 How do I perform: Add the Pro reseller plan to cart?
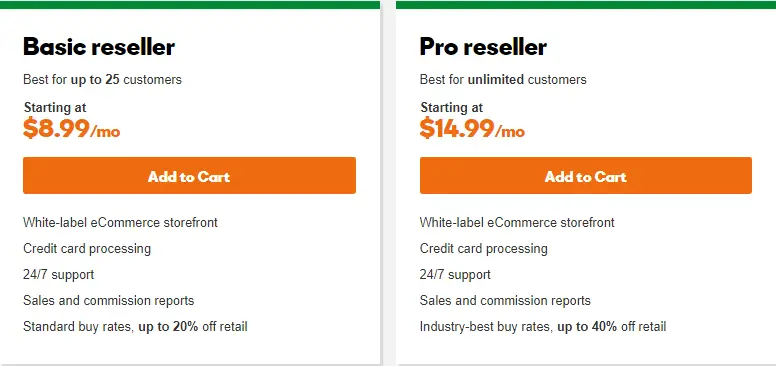(x=585, y=176)
